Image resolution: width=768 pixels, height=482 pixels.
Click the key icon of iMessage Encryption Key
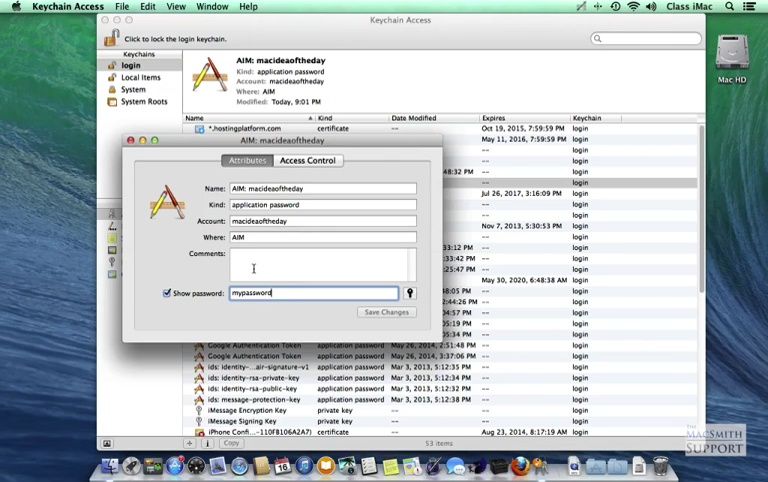click(199, 410)
